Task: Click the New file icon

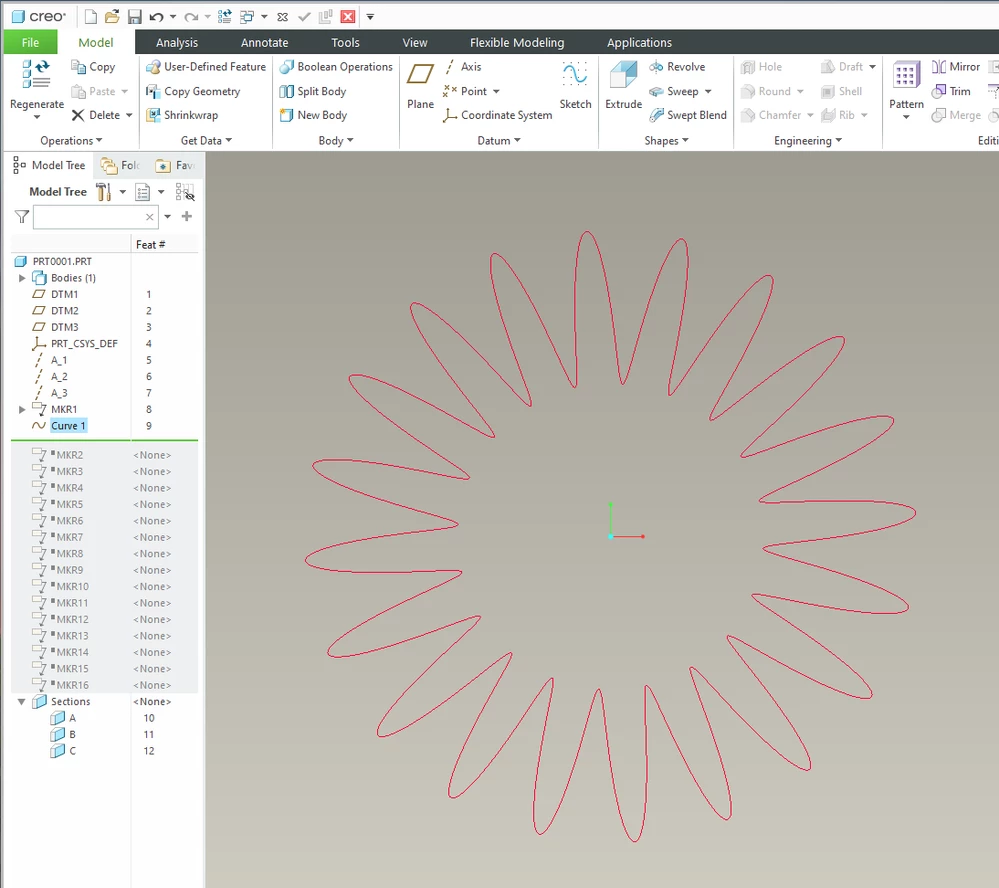Action: click(90, 17)
